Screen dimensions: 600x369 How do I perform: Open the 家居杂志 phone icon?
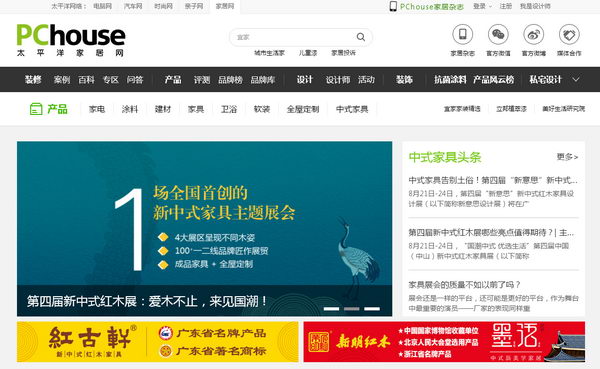[463, 34]
